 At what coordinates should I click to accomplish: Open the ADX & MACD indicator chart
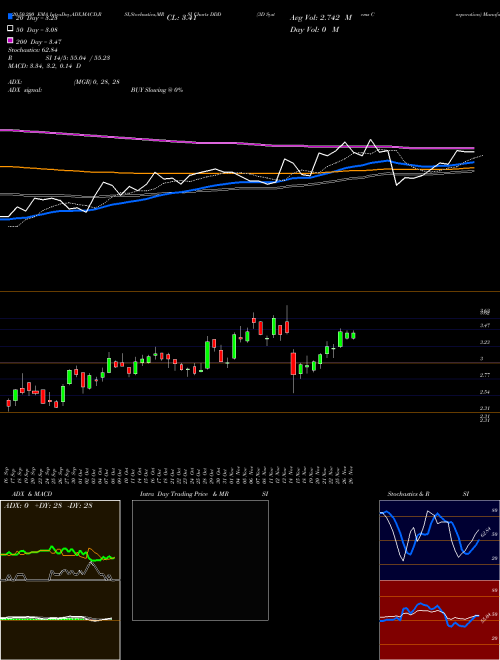60,580
